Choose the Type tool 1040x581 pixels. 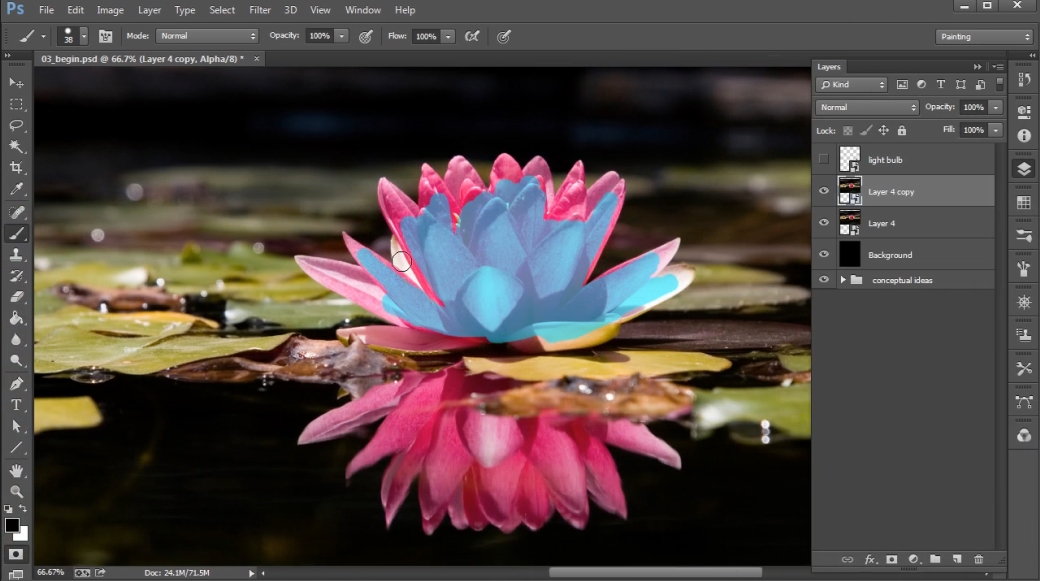(17, 405)
